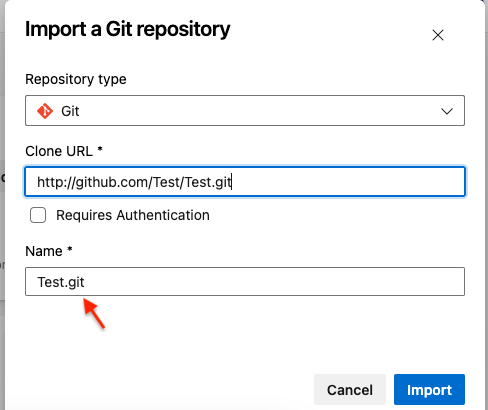This screenshot has width=488, height=410.
Task: Focus the Name input field
Action: point(245,281)
